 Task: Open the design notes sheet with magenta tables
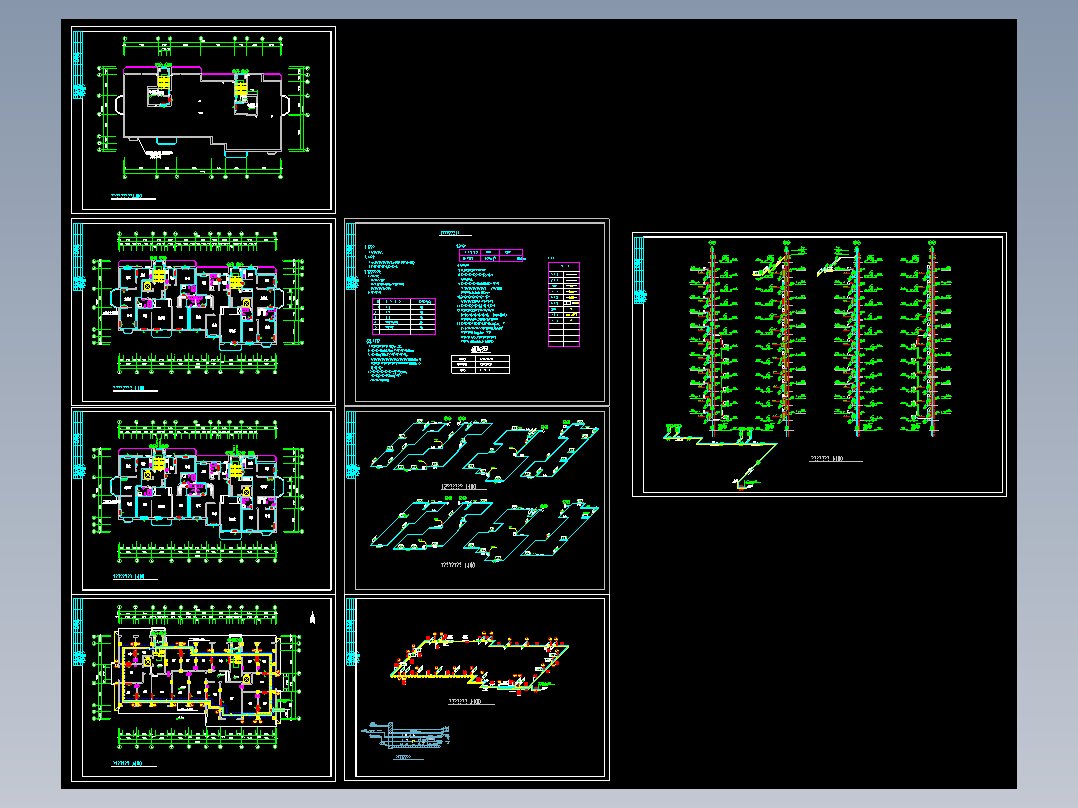(x=476, y=312)
